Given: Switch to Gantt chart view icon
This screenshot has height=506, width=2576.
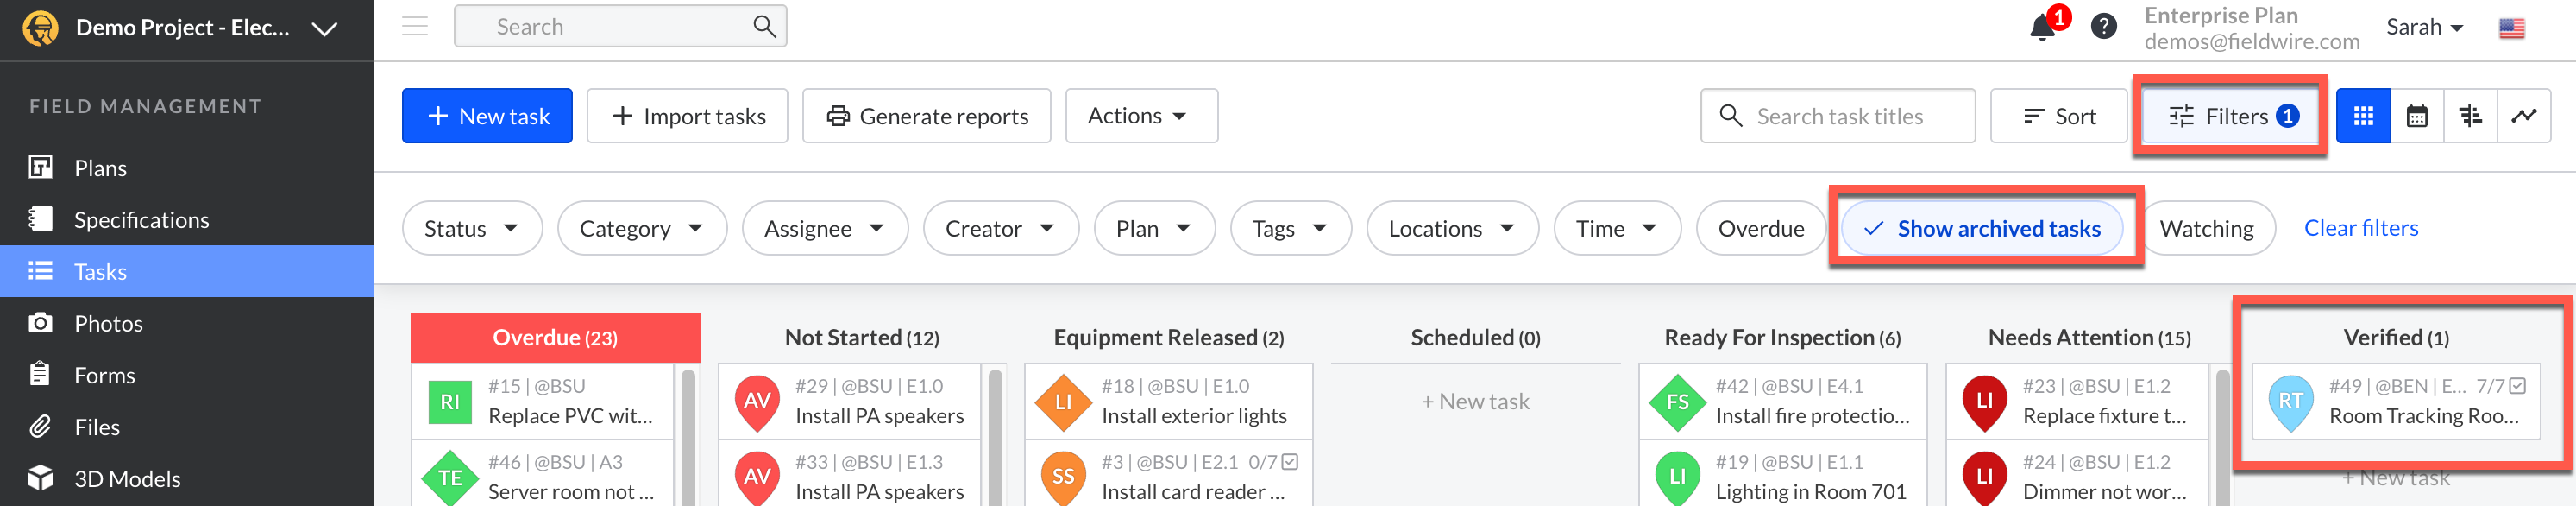Looking at the screenshot, I should 2470,117.
